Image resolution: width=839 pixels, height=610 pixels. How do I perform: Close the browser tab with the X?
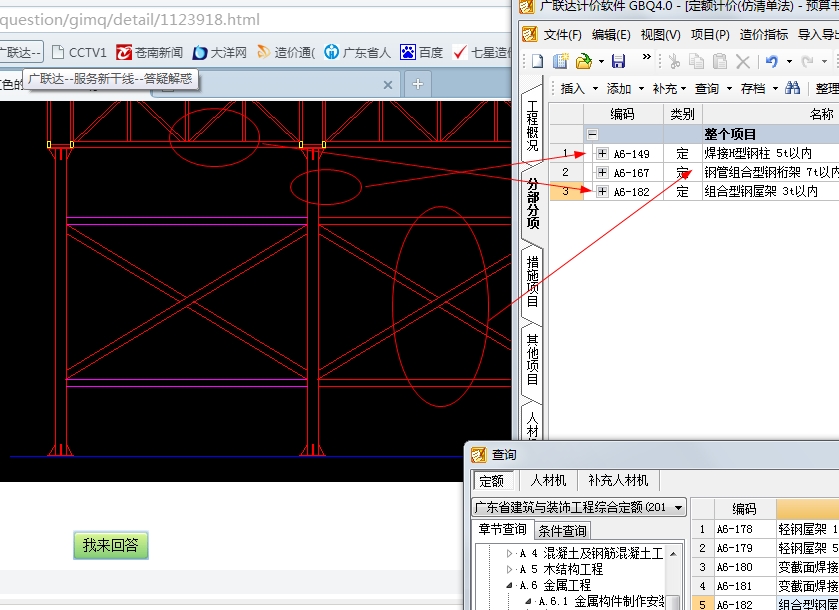(x=388, y=85)
